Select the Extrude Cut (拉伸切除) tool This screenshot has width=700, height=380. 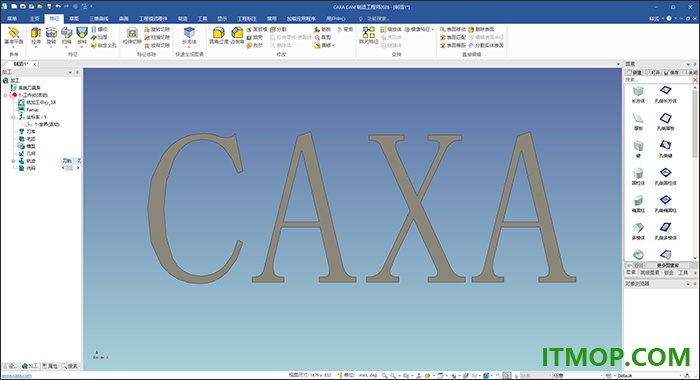[x=132, y=35]
